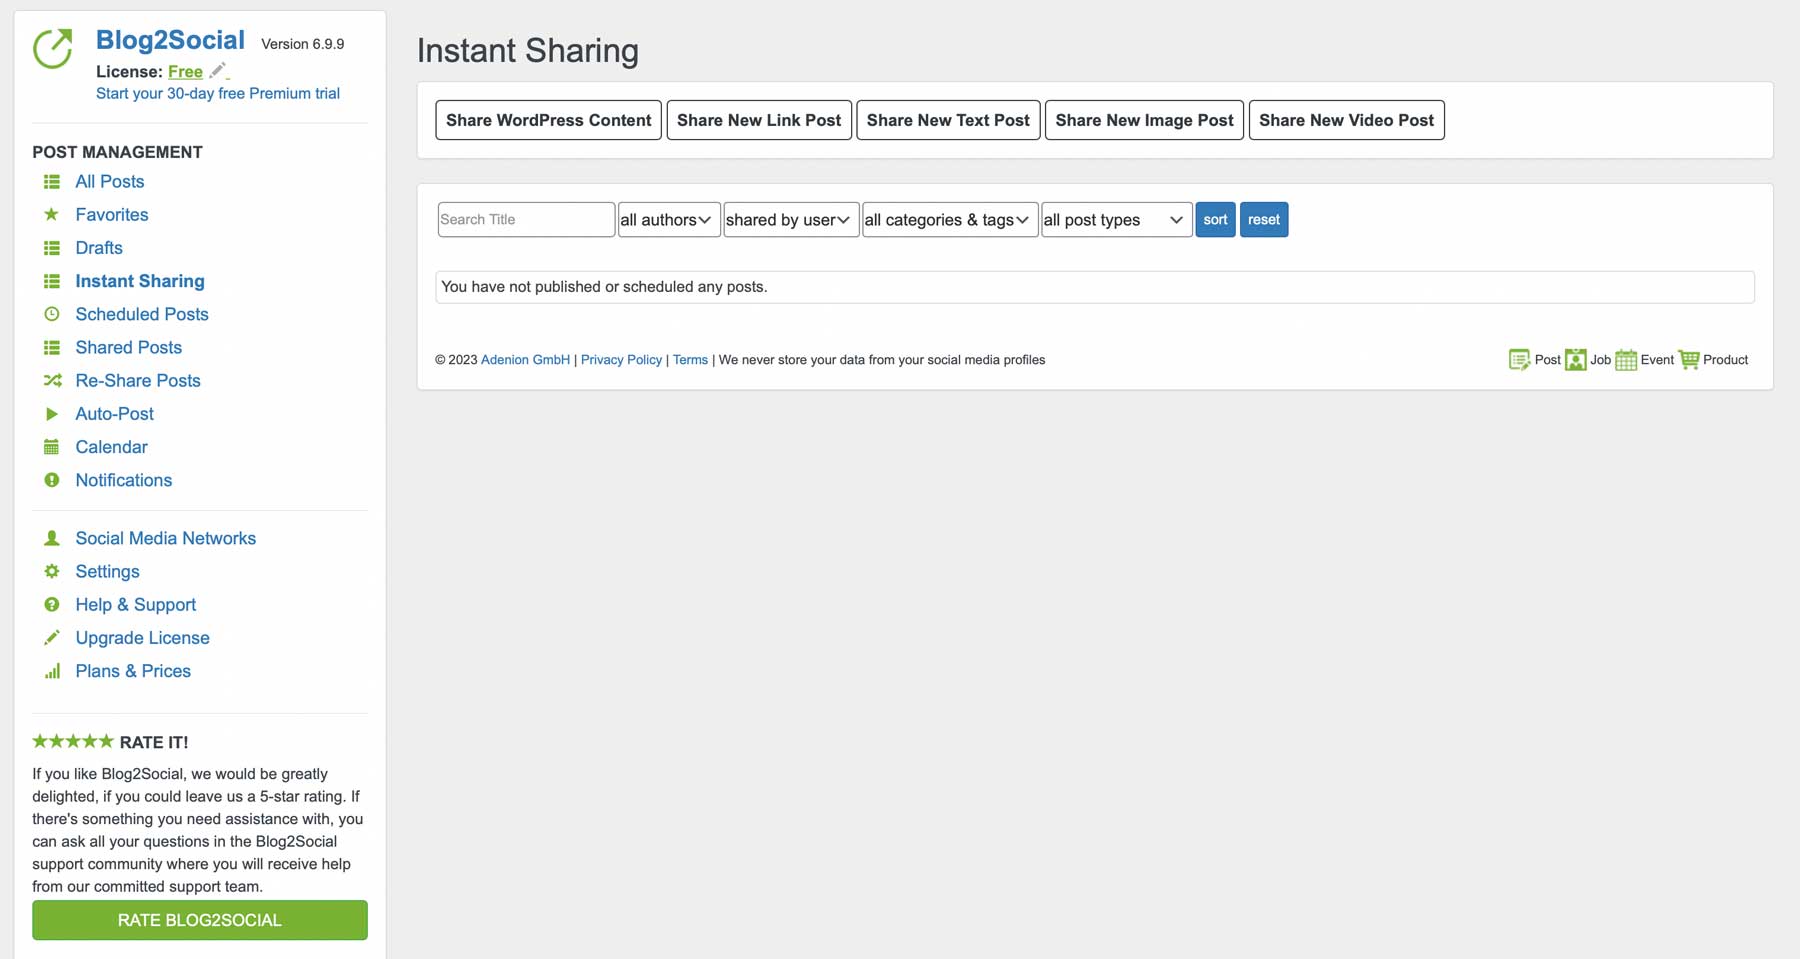Click the Product cart icon in the footer
Image resolution: width=1800 pixels, height=959 pixels.
(x=1689, y=359)
